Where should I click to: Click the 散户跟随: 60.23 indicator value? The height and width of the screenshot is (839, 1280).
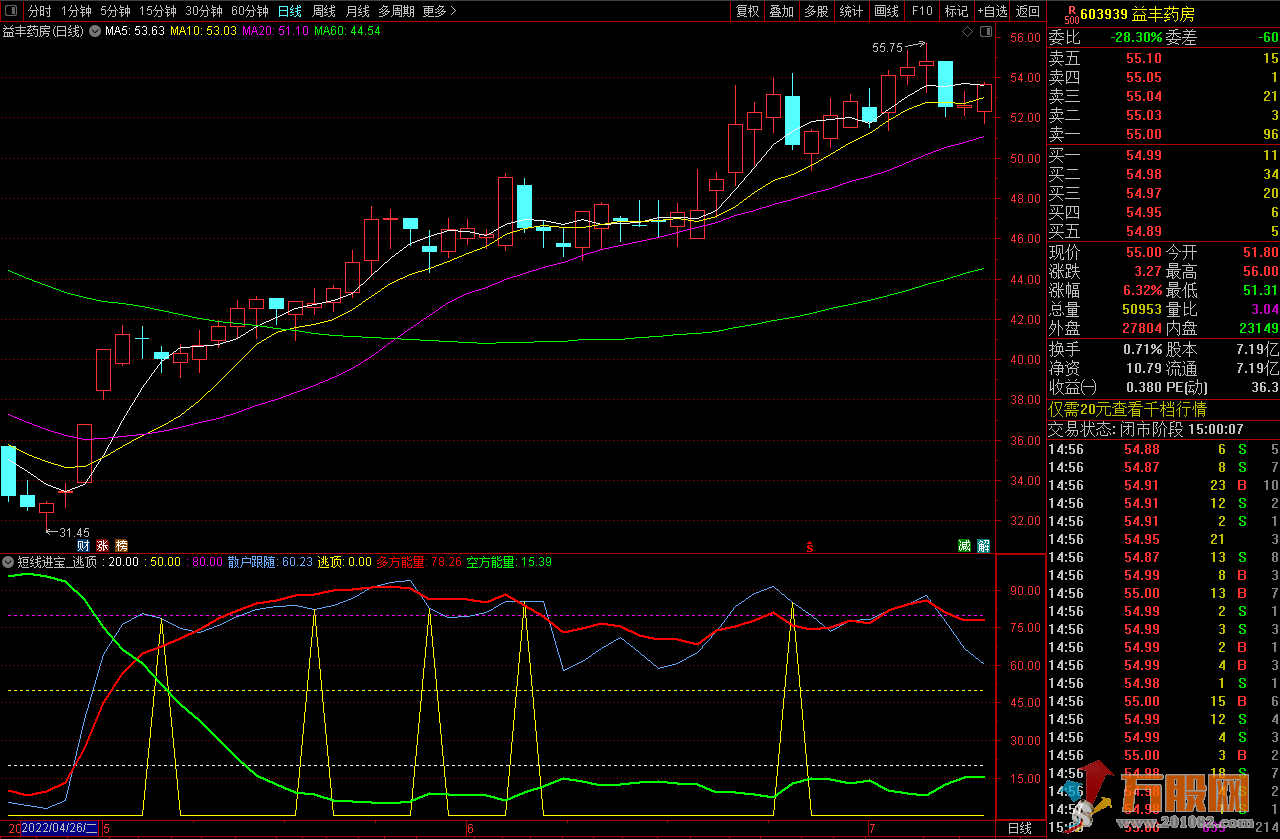(x=270, y=562)
